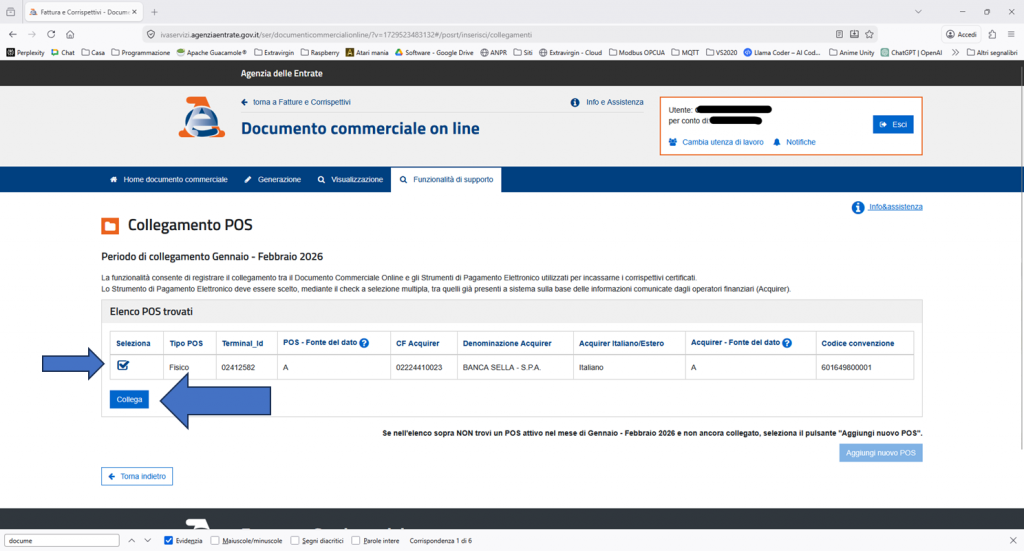
Task: Click the browser home icon
Action: click(x=70, y=34)
